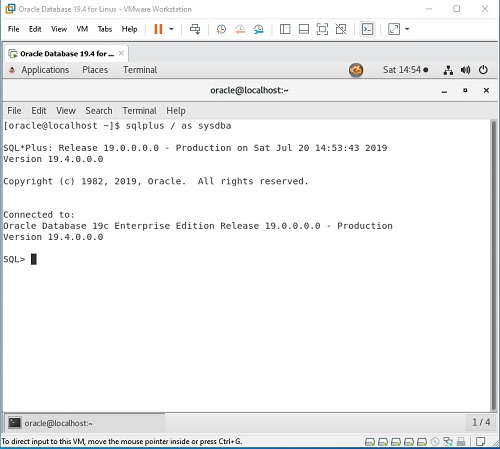
Task: Click the network icon in GNOME panel
Action: (x=448, y=70)
